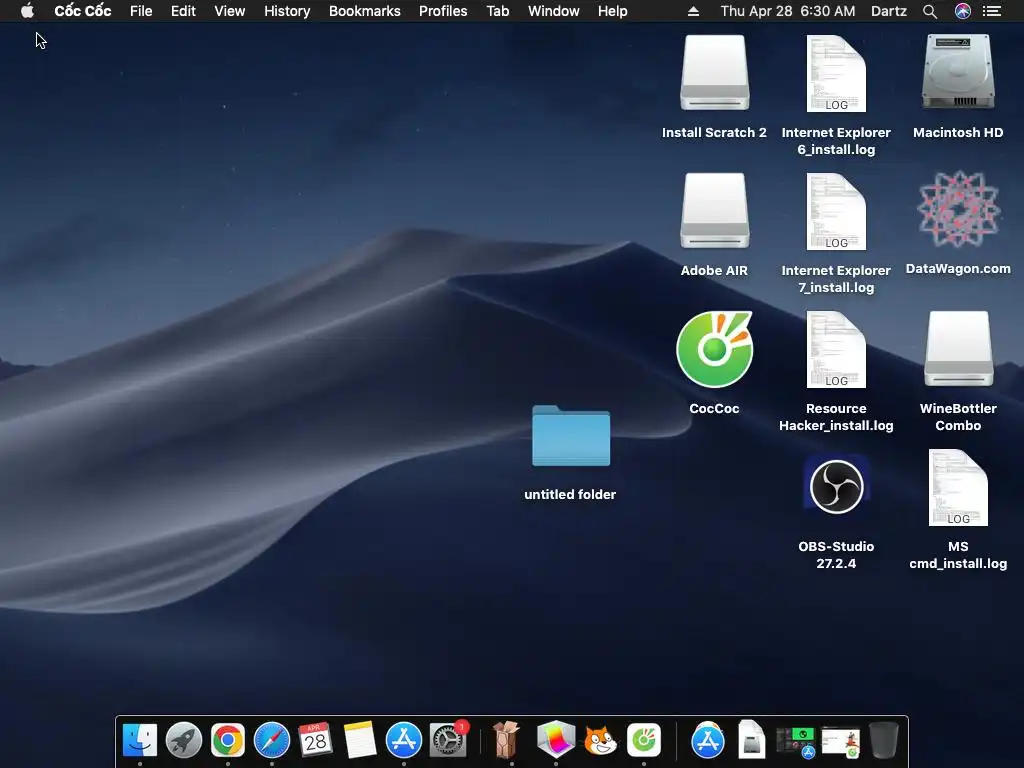Open Google Chrome in the dock

[228, 740]
